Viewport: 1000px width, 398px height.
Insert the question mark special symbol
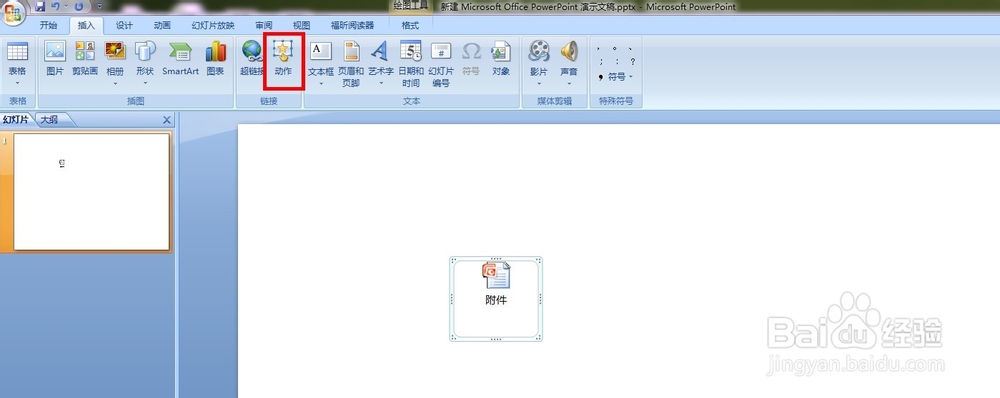pos(632,62)
